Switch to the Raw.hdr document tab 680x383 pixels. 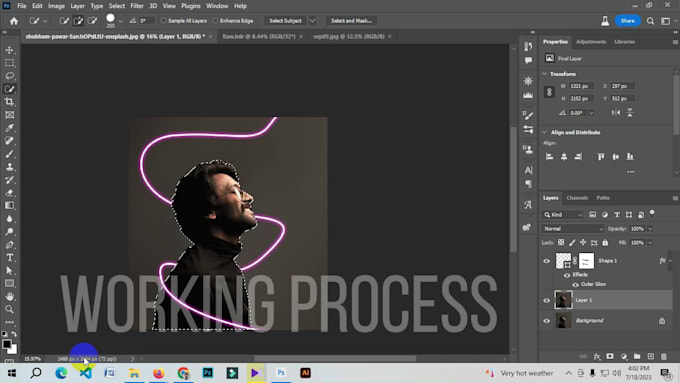[258, 36]
